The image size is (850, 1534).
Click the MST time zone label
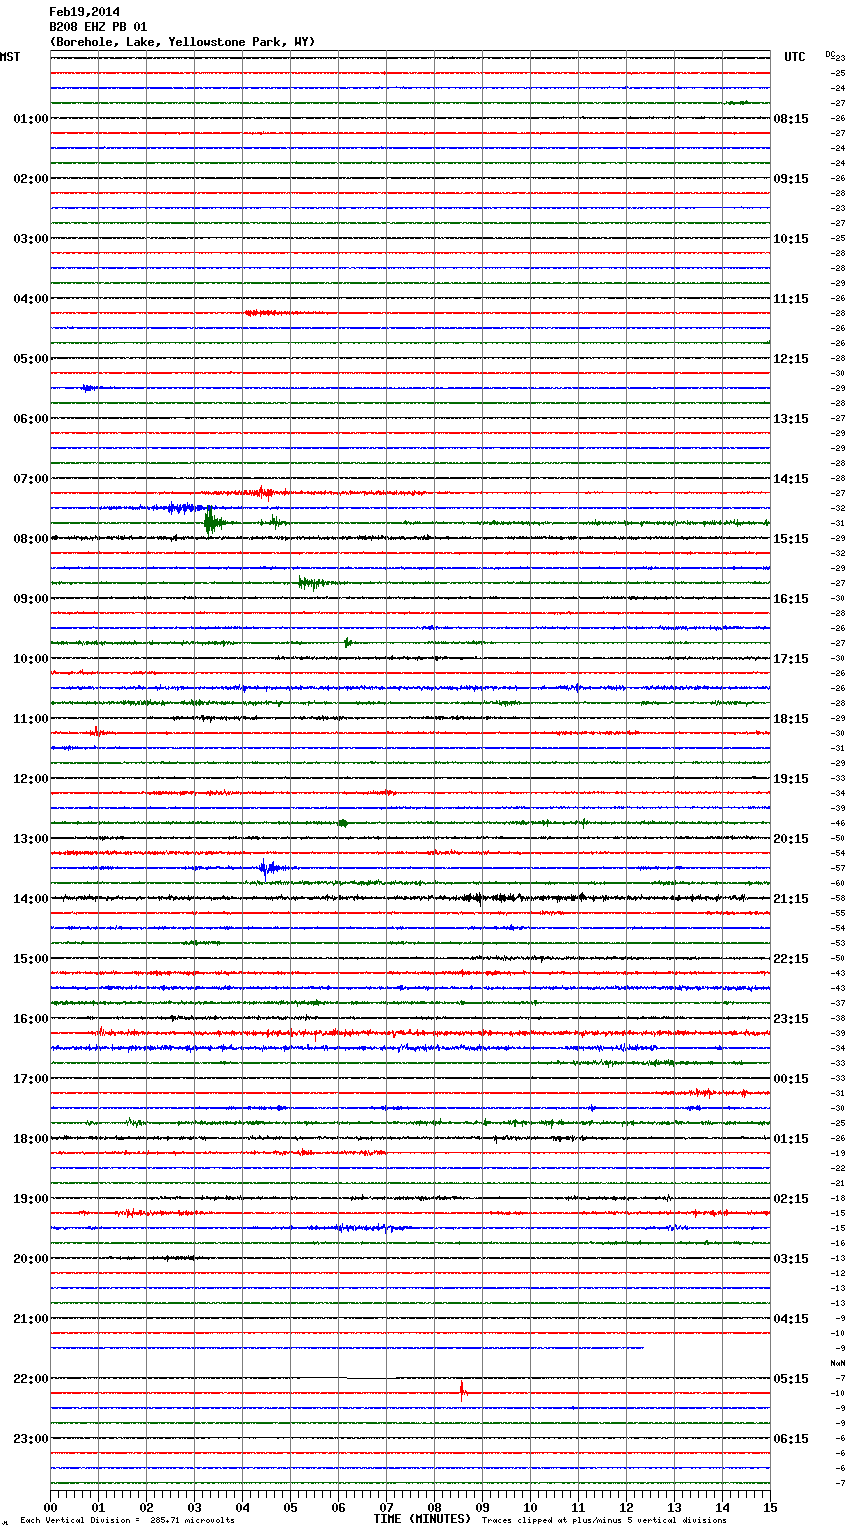(10, 57)
